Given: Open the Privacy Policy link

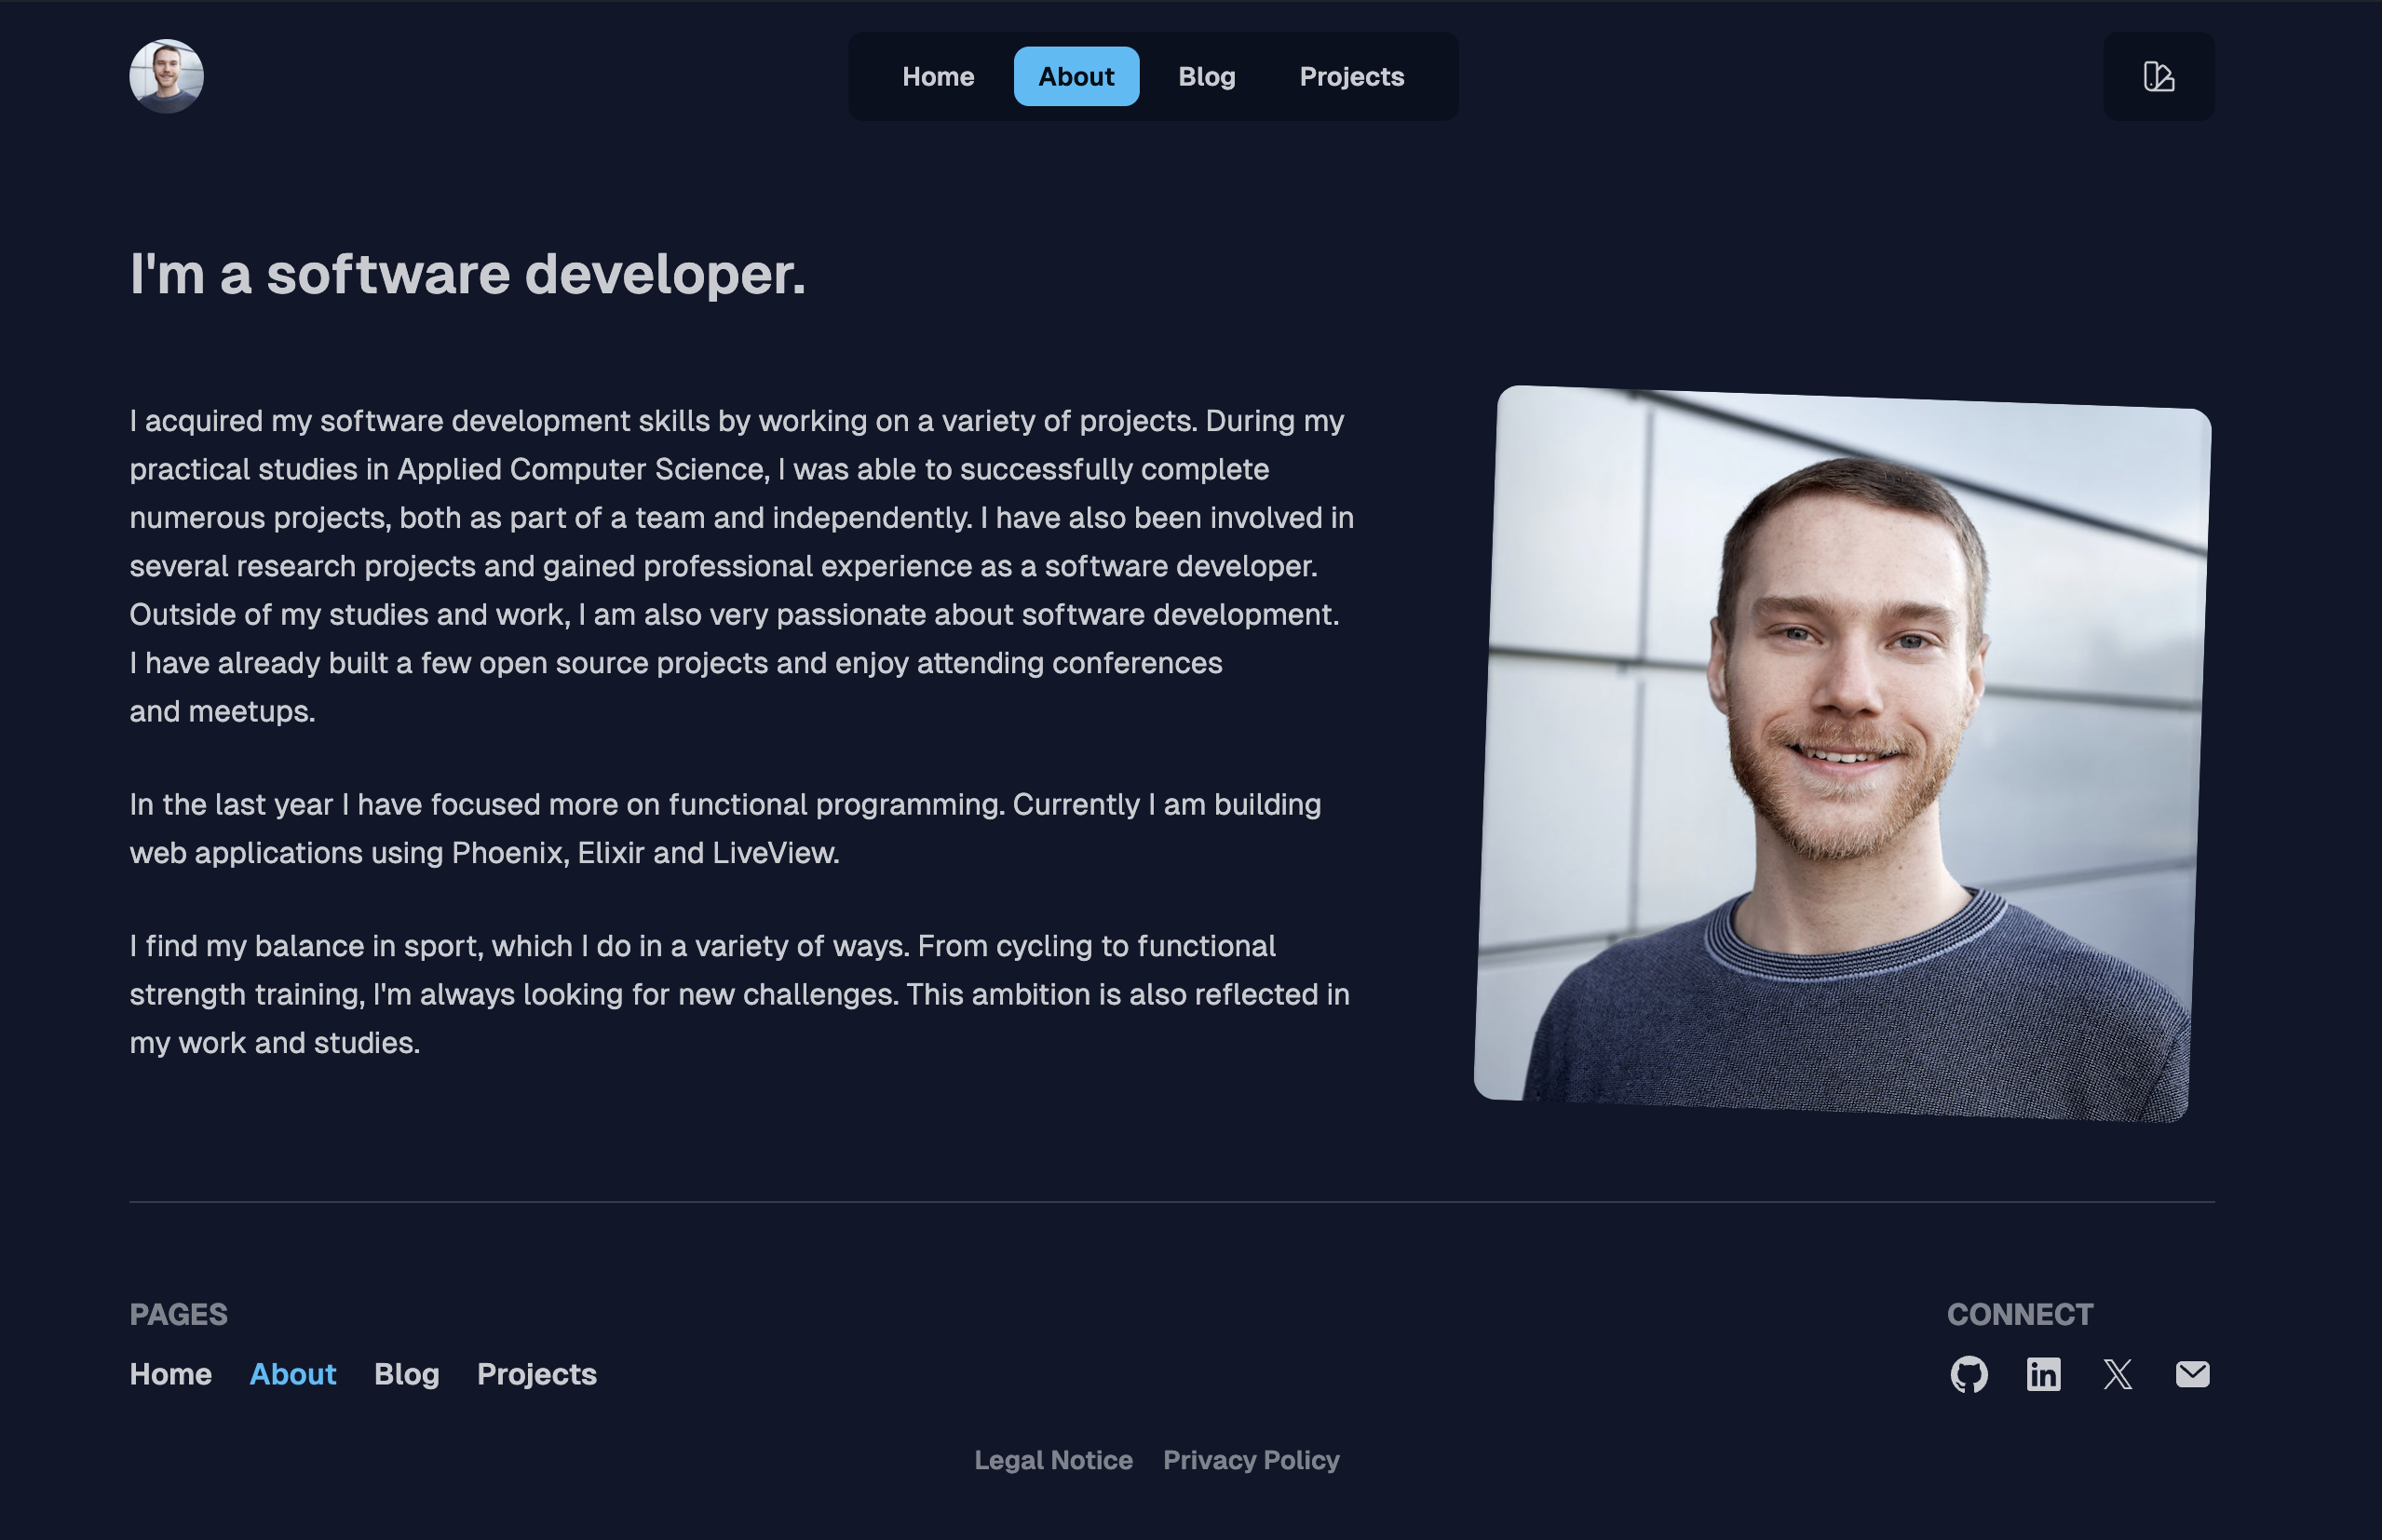Looking at the screenshot, I should (1250, 1460).
